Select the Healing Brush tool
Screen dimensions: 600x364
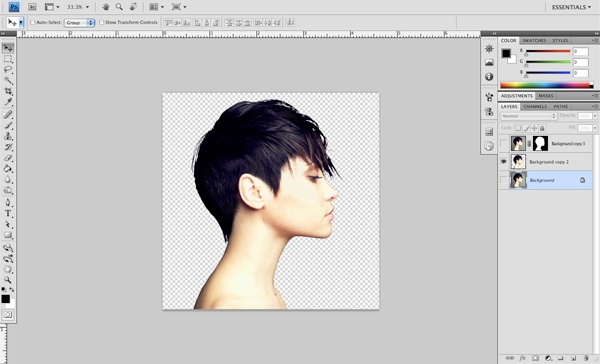(x=8, y=114)
